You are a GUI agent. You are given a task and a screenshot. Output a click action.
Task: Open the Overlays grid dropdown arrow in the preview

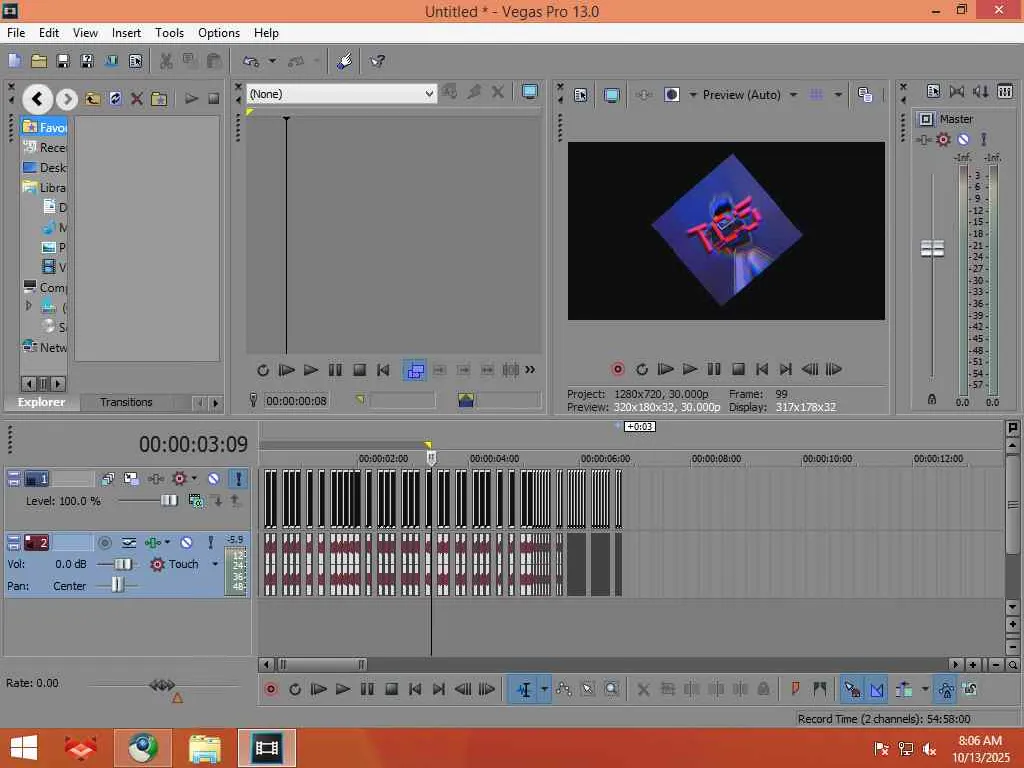[x=838, y=95]
